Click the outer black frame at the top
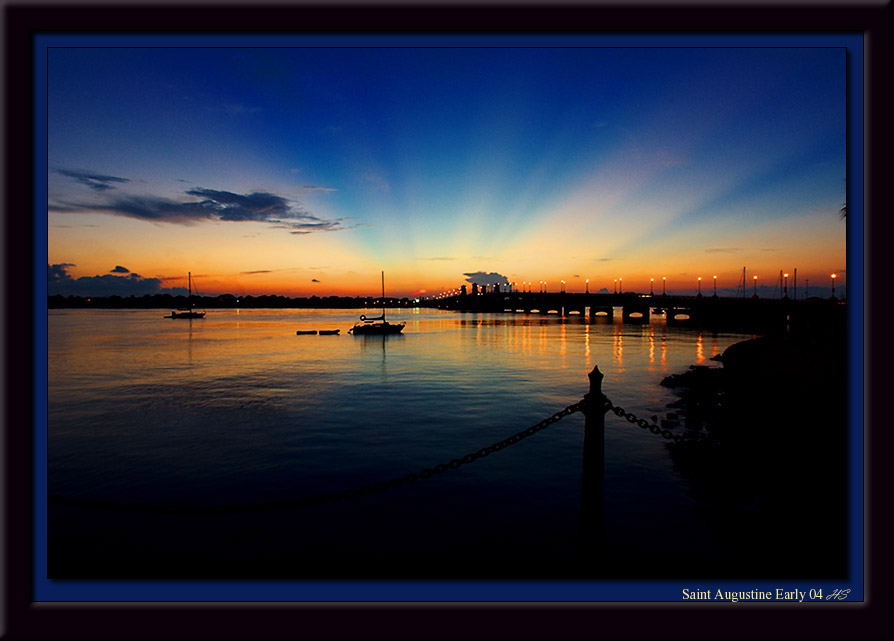 [447, 15]
